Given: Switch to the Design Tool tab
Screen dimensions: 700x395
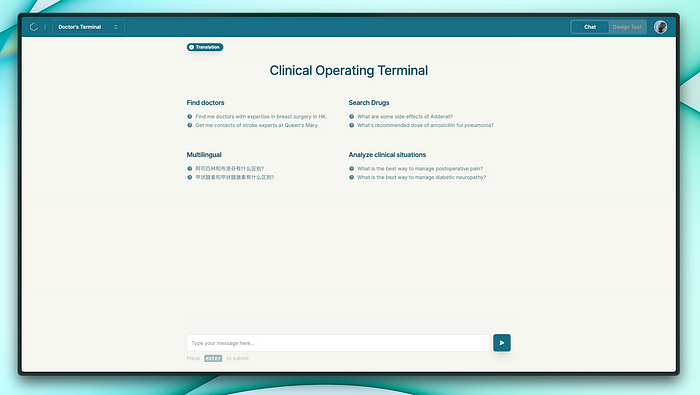Looking at the screenshot, I should (x=627, y=27).
